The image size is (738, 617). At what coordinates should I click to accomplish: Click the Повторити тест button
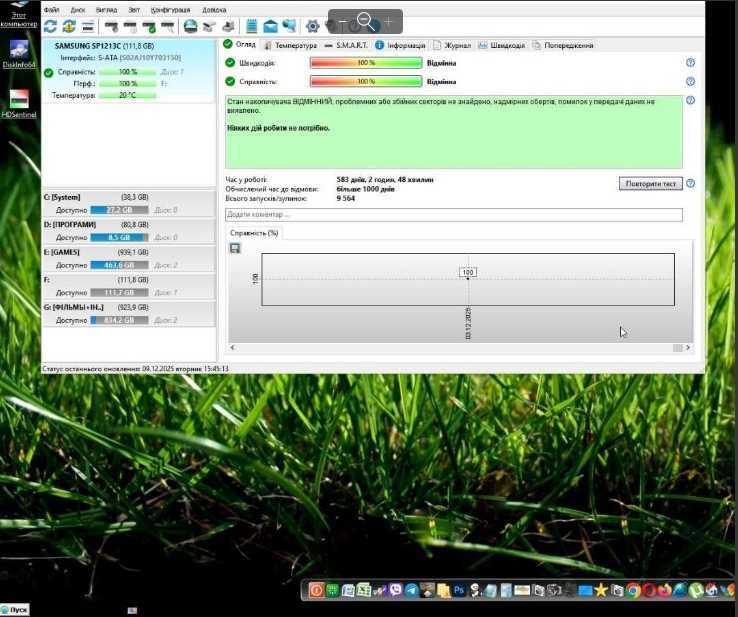650,184
